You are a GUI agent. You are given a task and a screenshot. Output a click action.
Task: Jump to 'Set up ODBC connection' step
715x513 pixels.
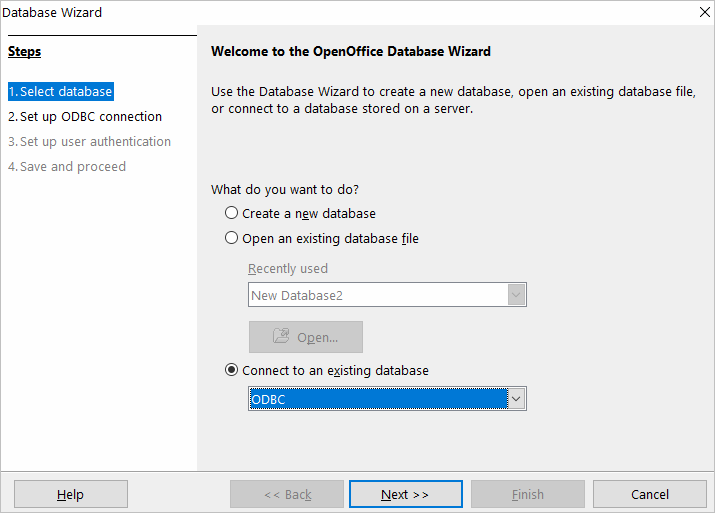click(x=85, y=116)
